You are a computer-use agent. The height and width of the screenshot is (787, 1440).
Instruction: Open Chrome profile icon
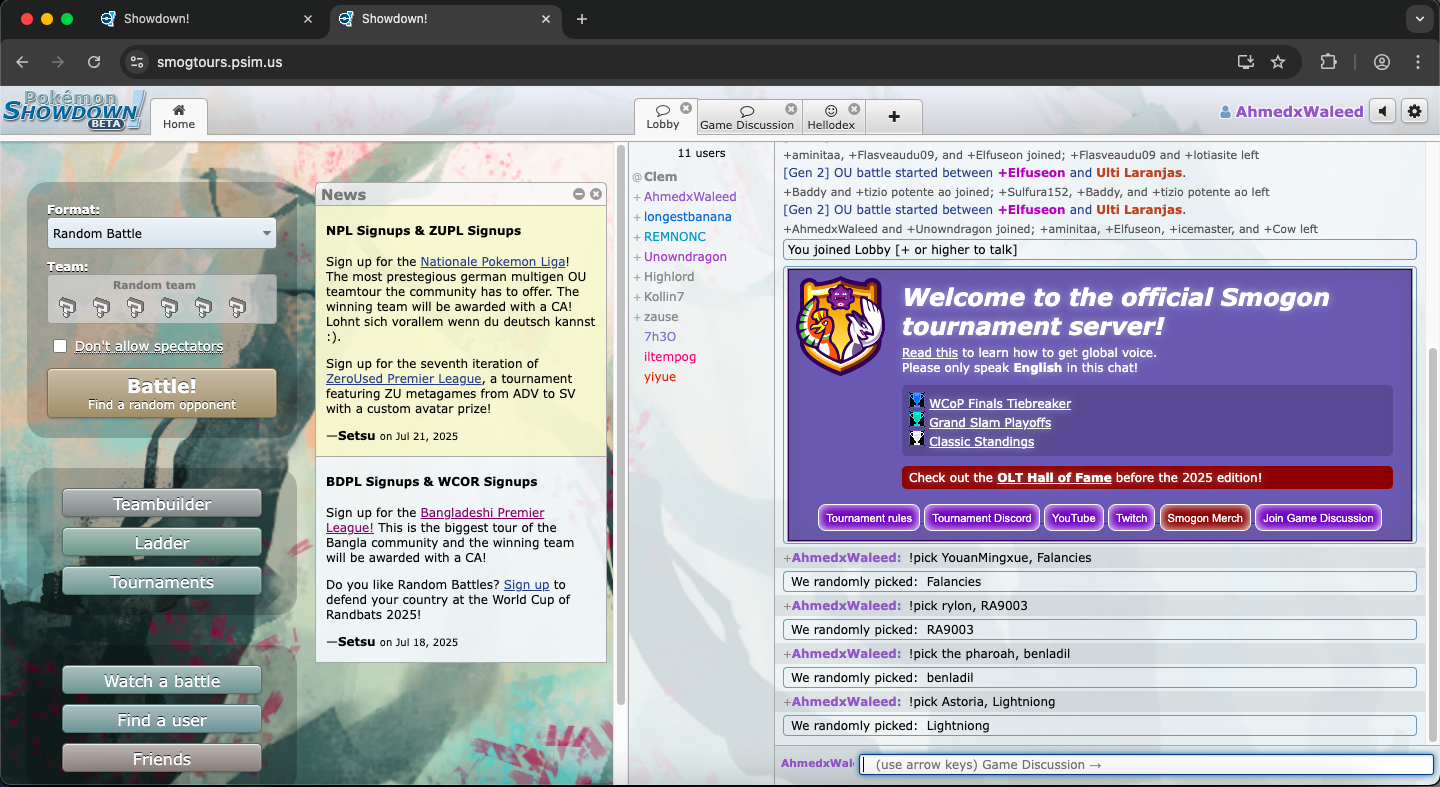pyautogui.click(x=1382, y=62)
